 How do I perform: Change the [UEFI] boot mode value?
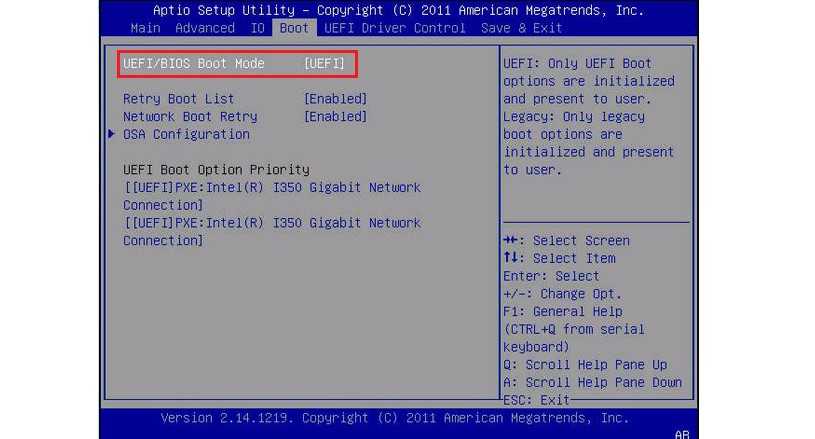[325, 64]
